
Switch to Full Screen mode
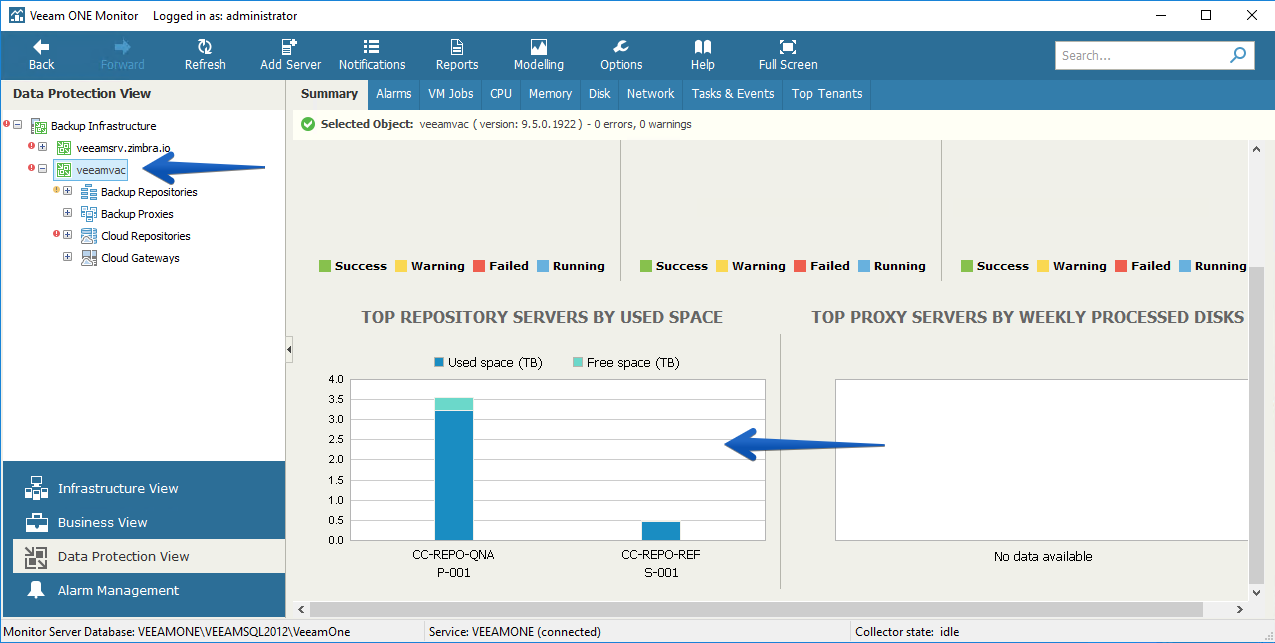click(x=788, y=47)
